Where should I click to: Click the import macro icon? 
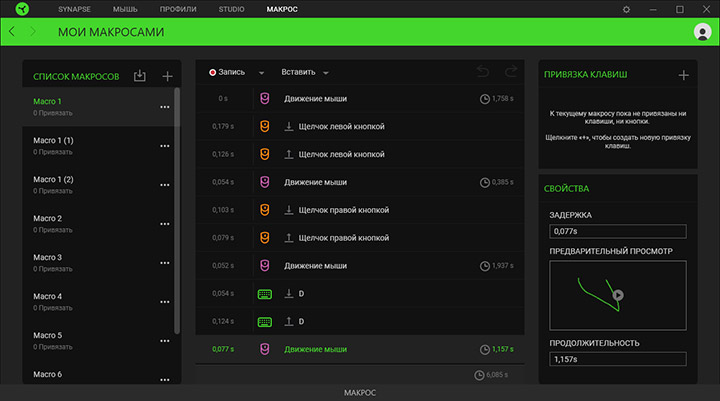click(140, 76)
